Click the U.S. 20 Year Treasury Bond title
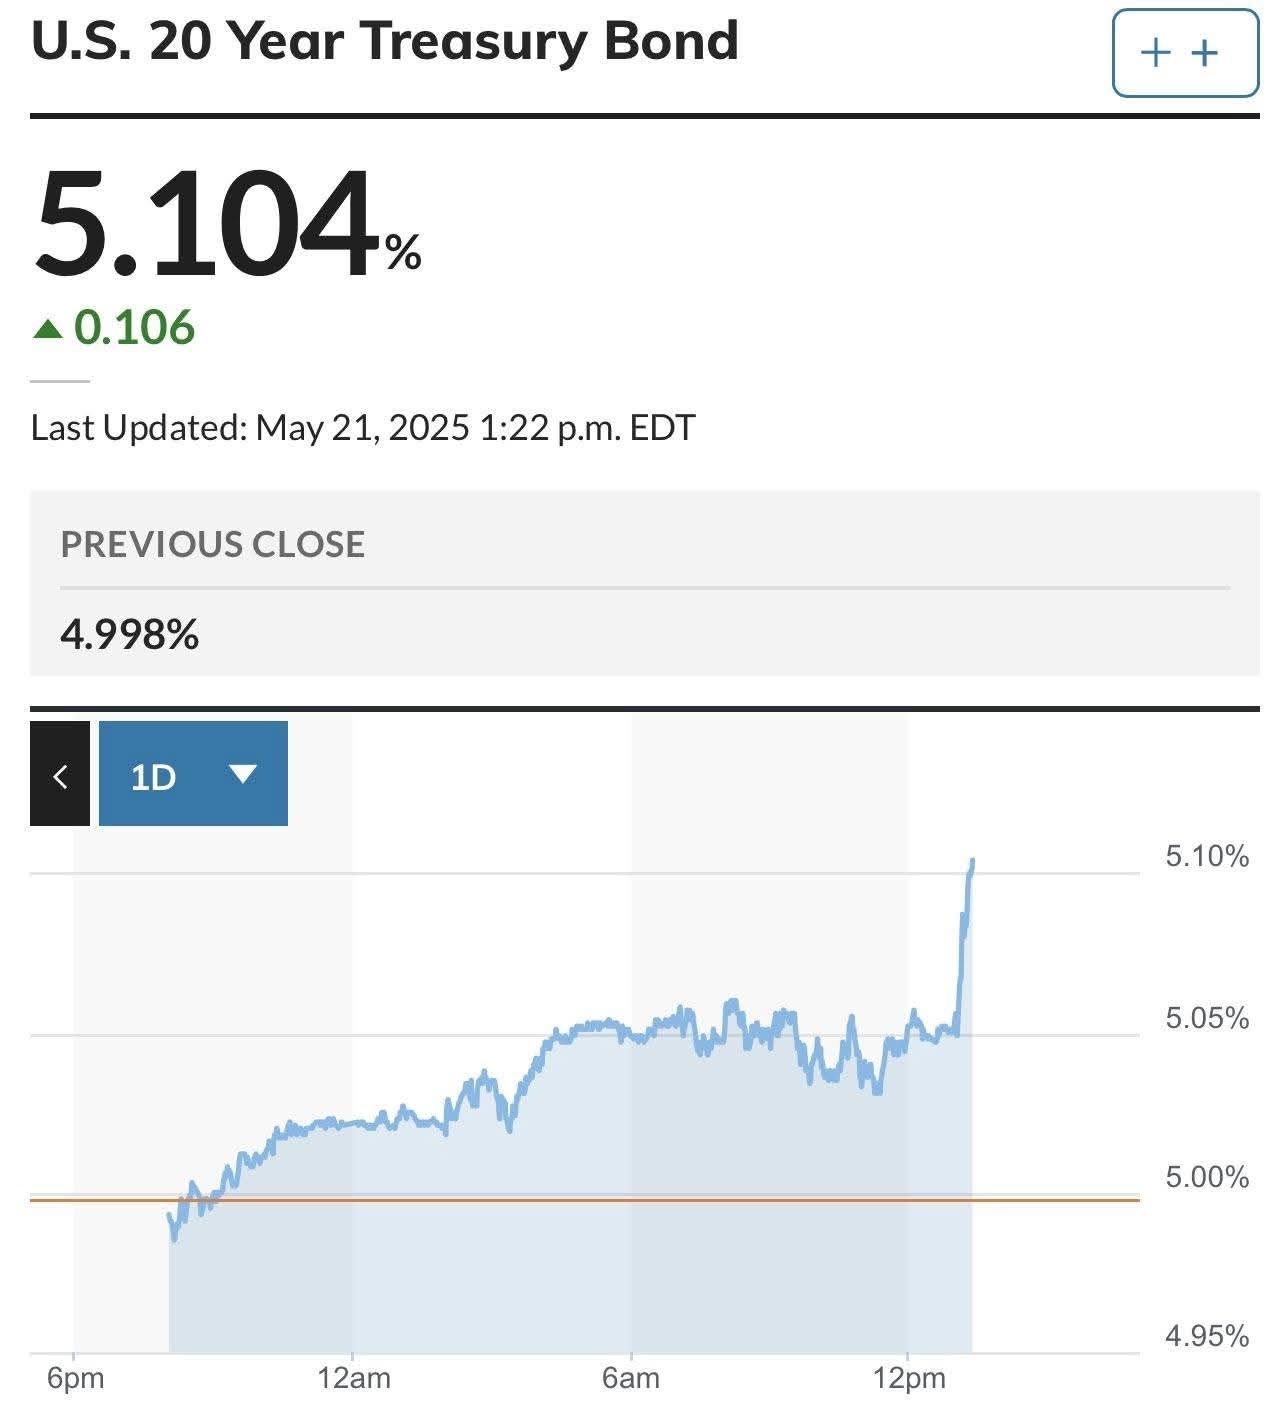 click(385, 42)
